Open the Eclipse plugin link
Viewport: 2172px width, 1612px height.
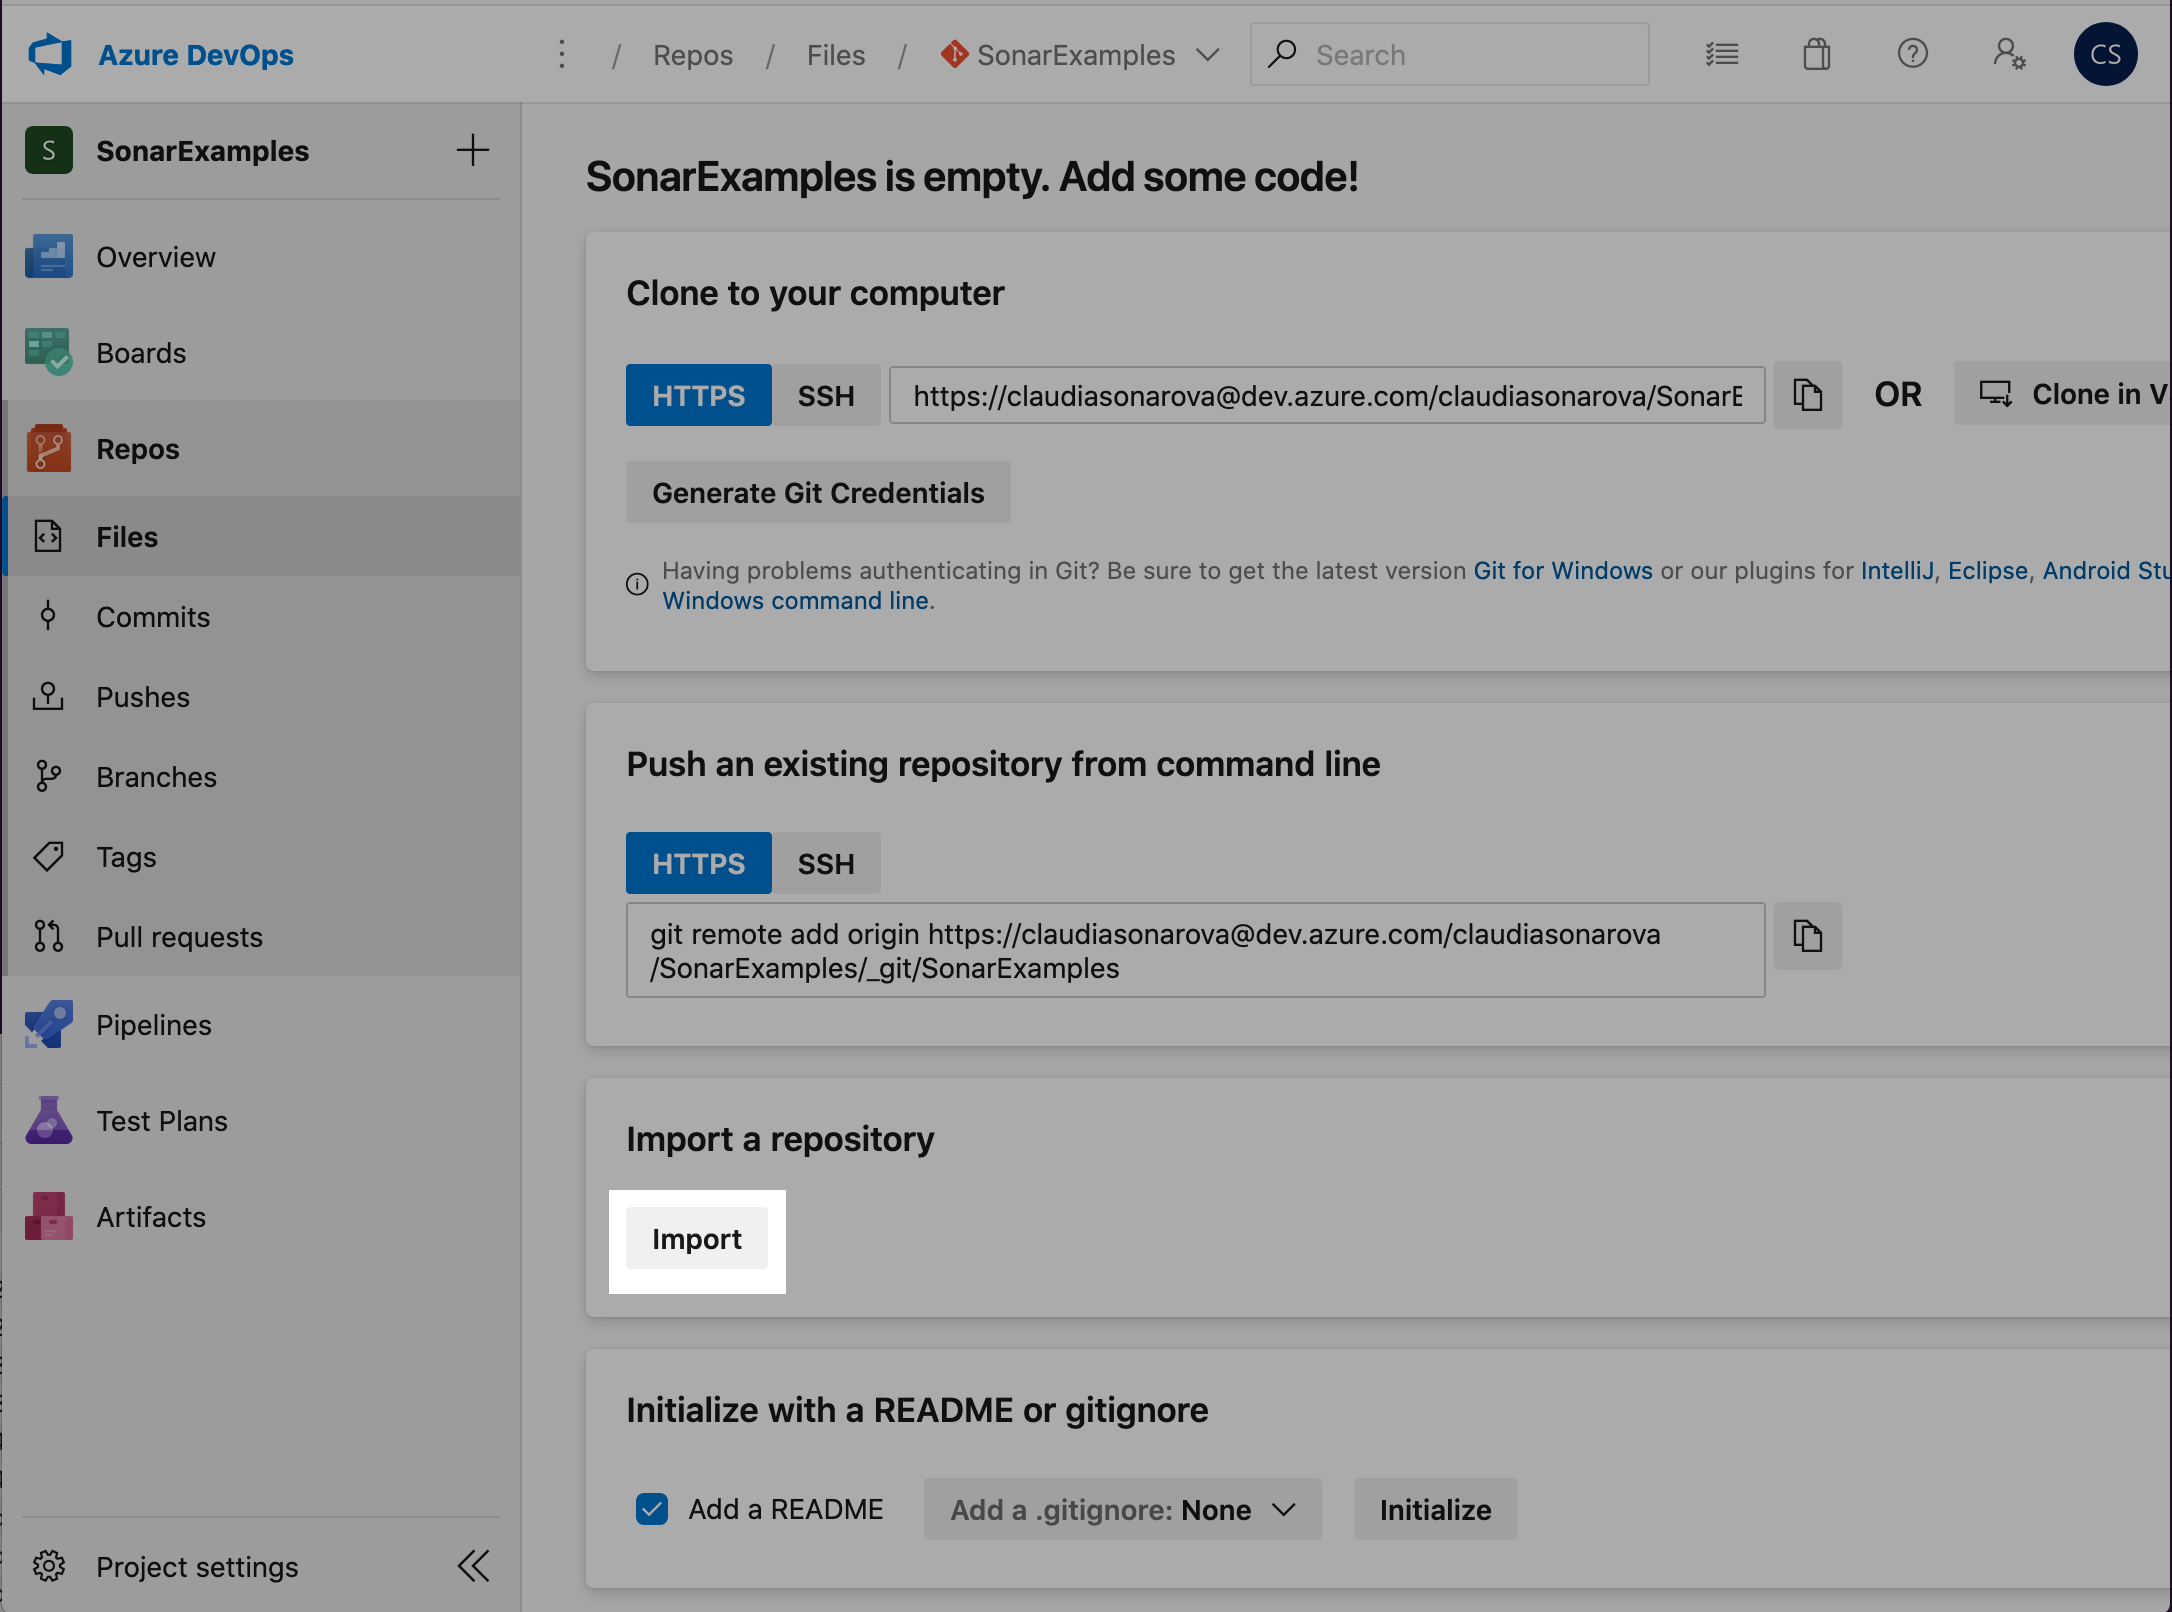[1988, 570]
